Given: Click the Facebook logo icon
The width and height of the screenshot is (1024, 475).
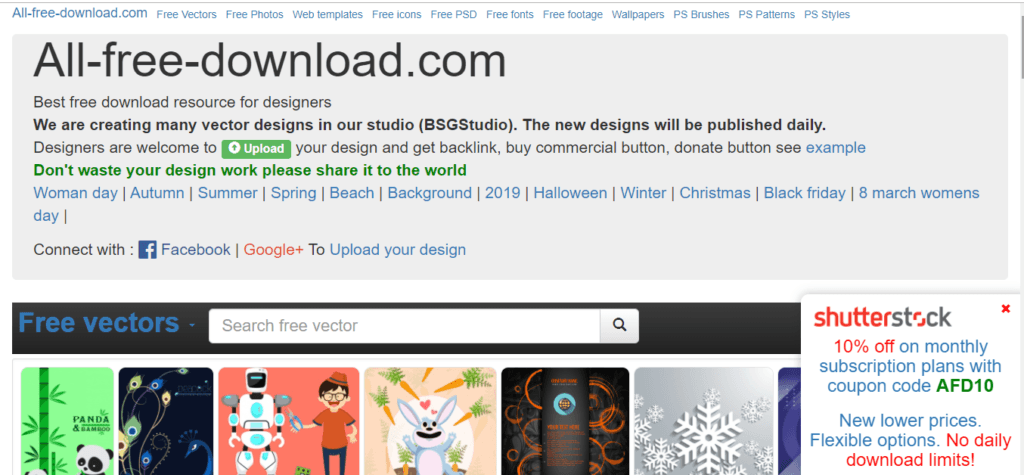Looking at the screenshot, I should (148, 250).
